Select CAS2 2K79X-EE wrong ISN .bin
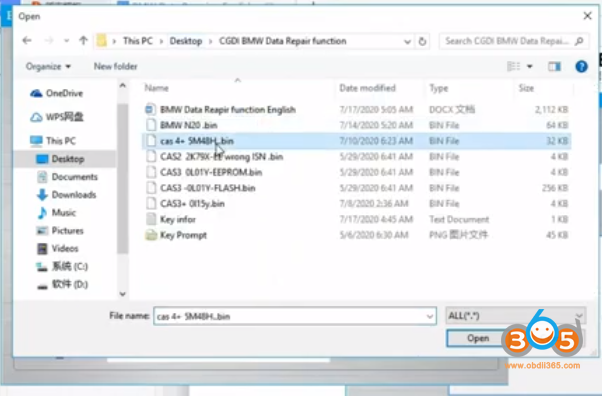The image size is (602, 396). (x=356, y=157)
